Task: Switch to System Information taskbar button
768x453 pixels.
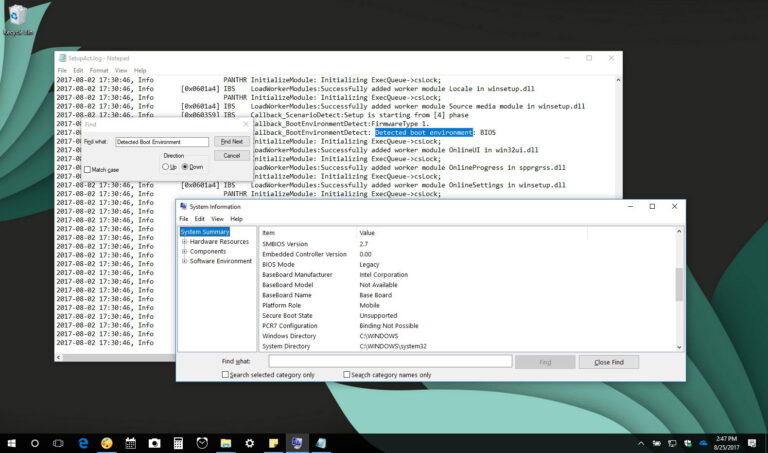Action: pyautogui.click(x=297, y=443)
